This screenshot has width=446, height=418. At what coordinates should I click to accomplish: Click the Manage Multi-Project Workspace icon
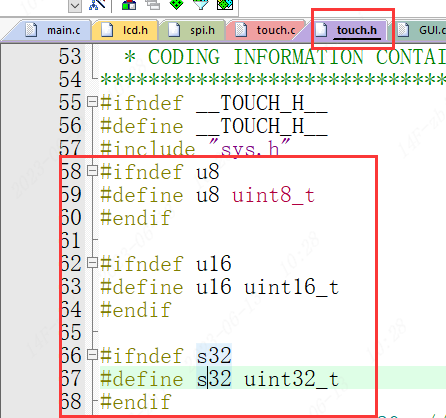(153, 5)
